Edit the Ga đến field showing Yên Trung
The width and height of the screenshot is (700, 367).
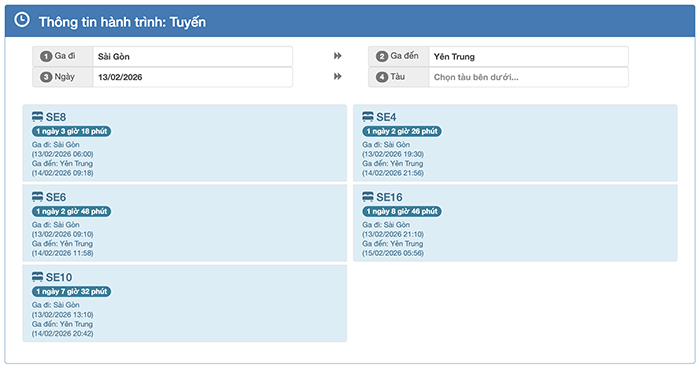pyautogui.click(x=528, y=57)
